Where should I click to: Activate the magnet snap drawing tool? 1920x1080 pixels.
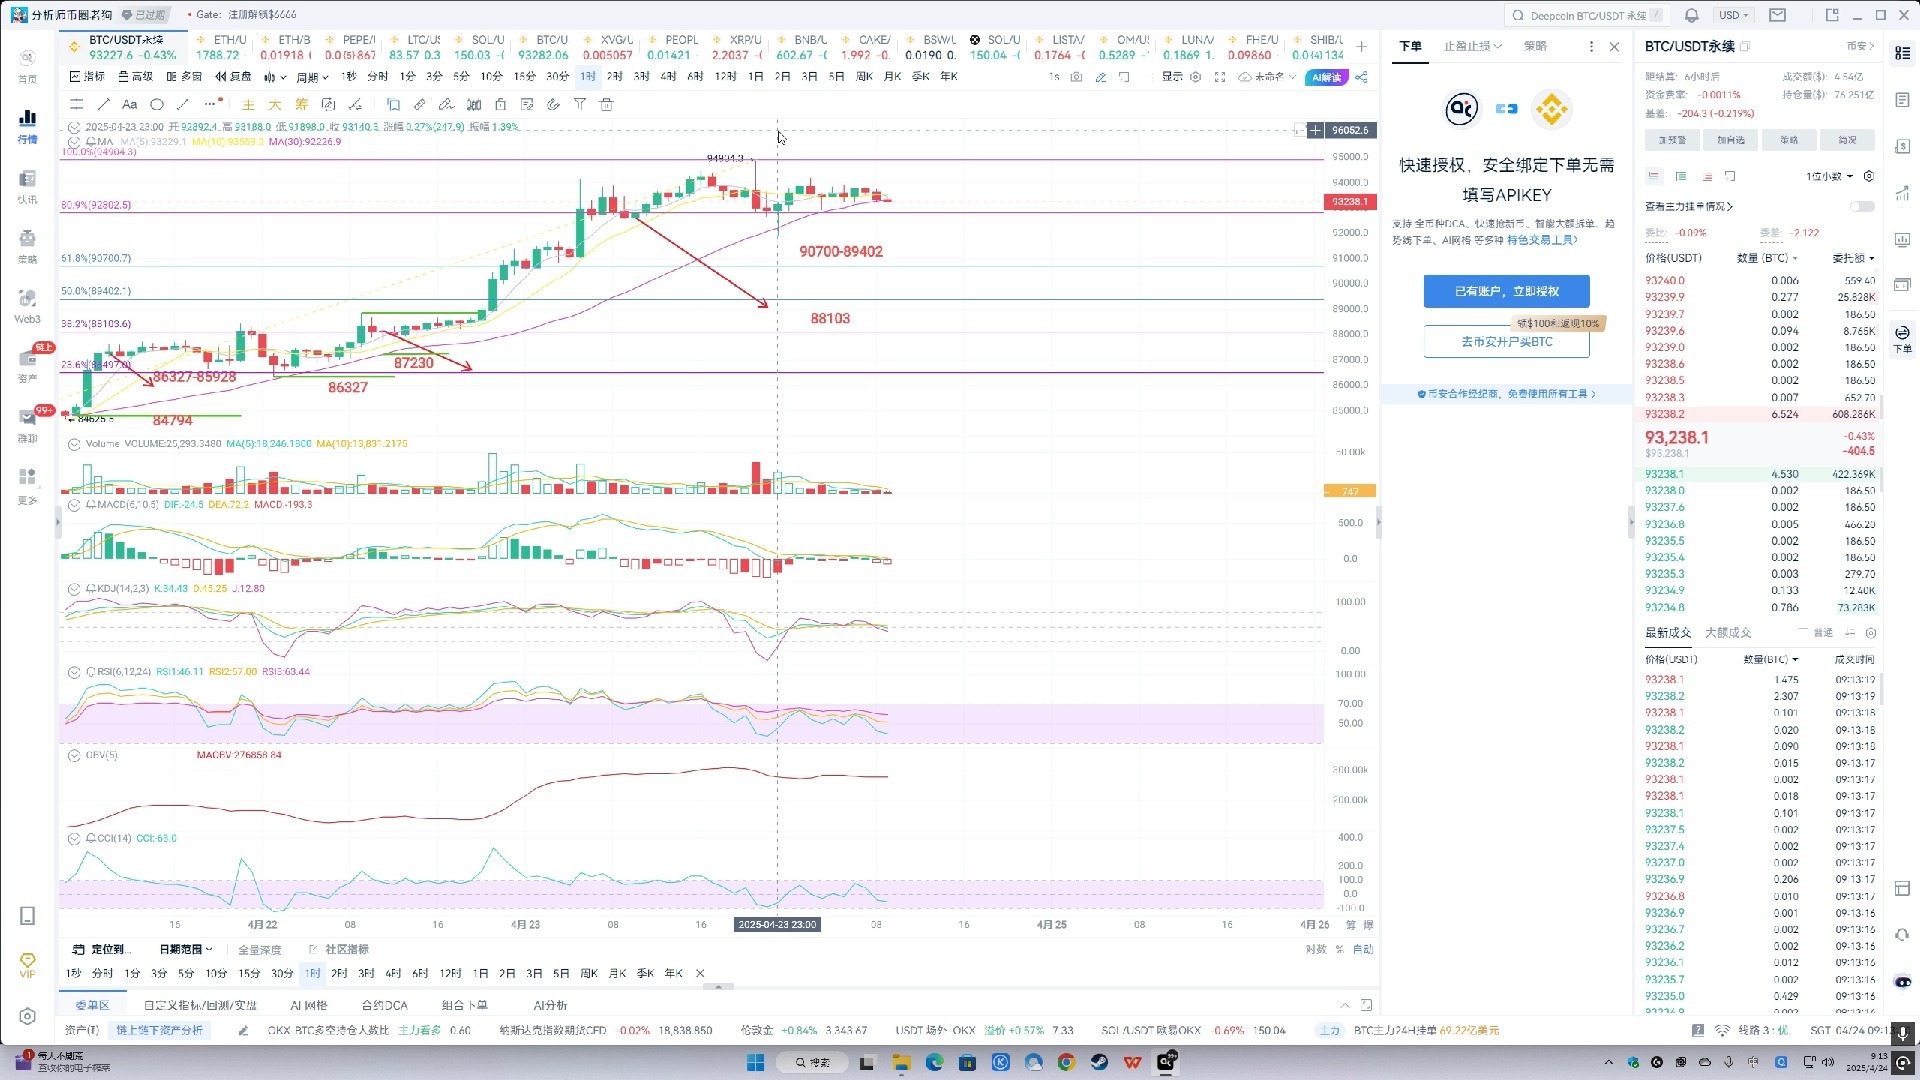(553, 104)
